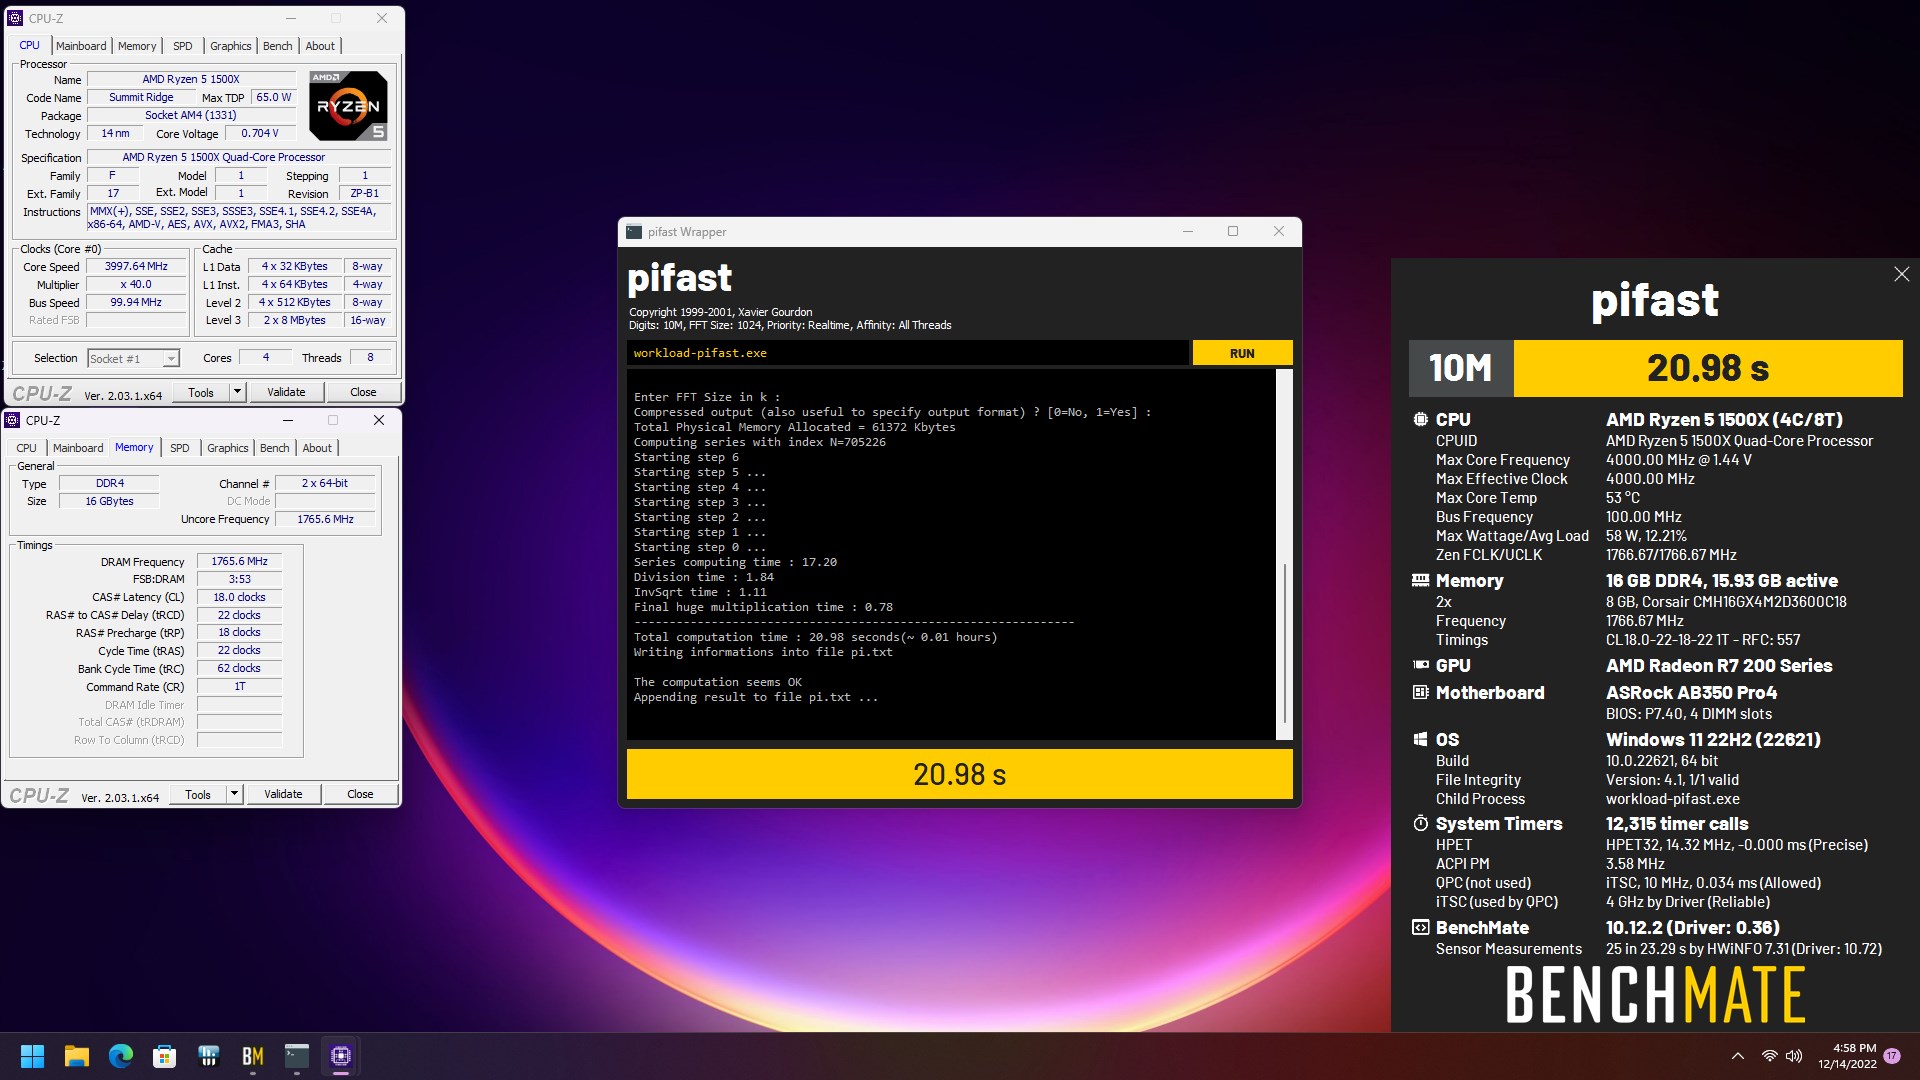
Task: Expand Tools dropdown arrow in top CPU-Z
Action: (237, 392)
